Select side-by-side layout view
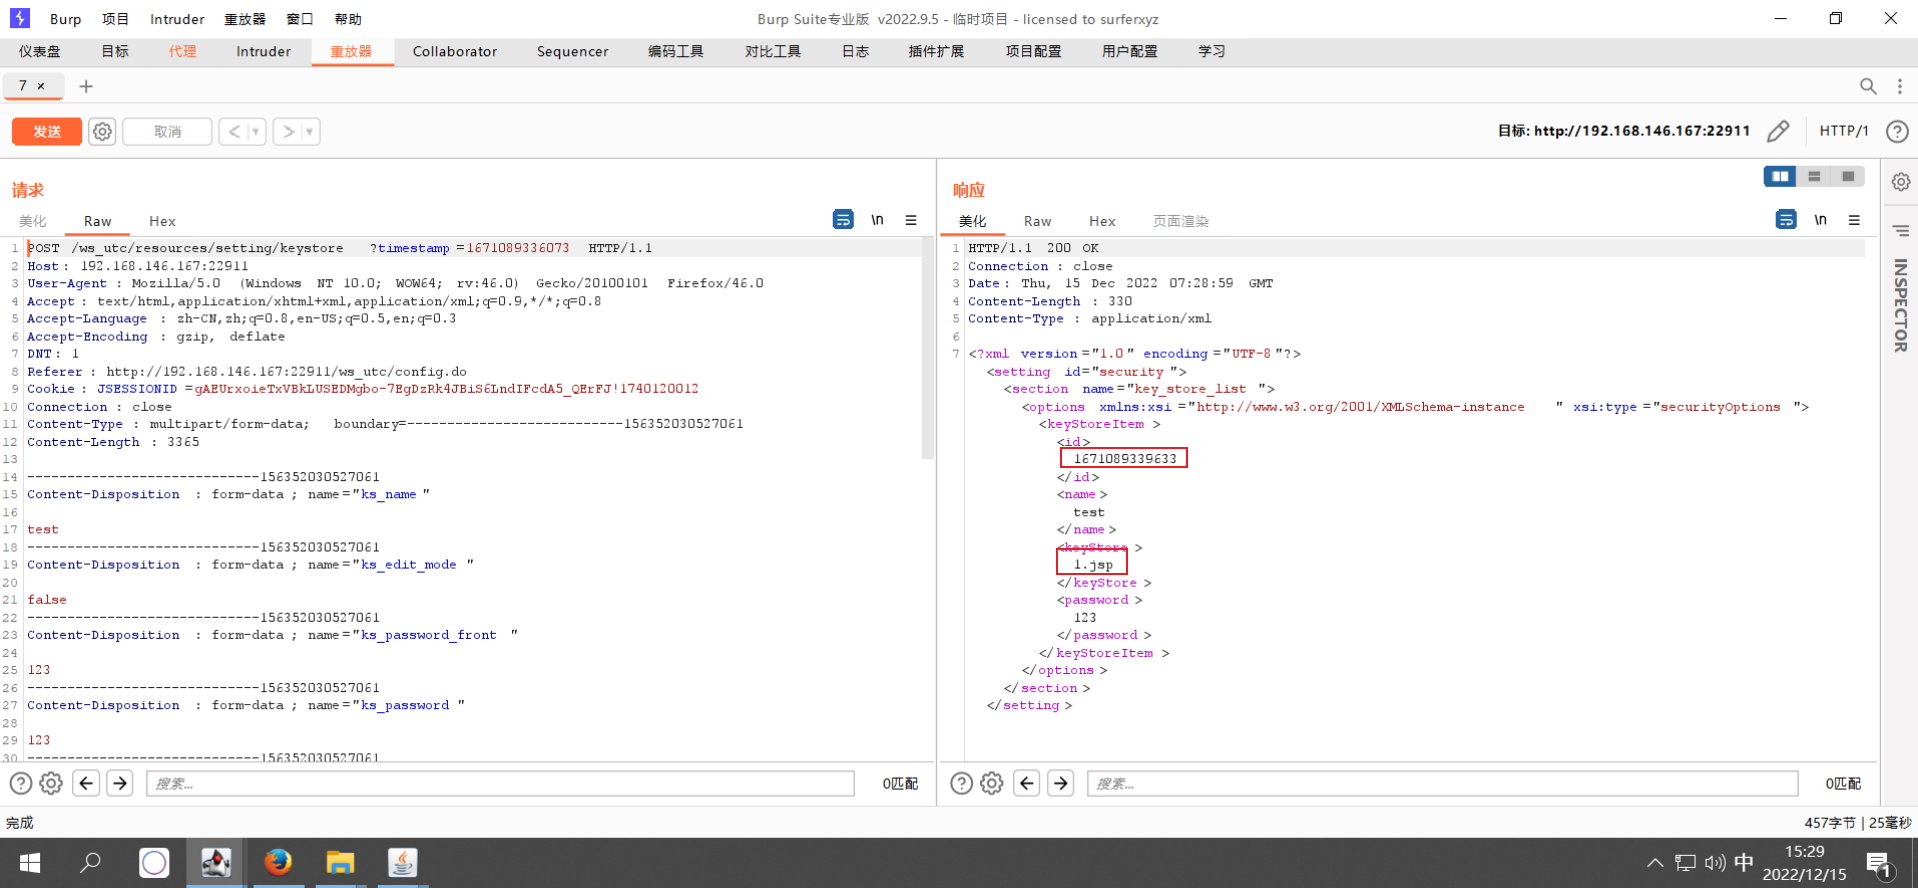1918x888 pixels. (x=1780, y=176)
